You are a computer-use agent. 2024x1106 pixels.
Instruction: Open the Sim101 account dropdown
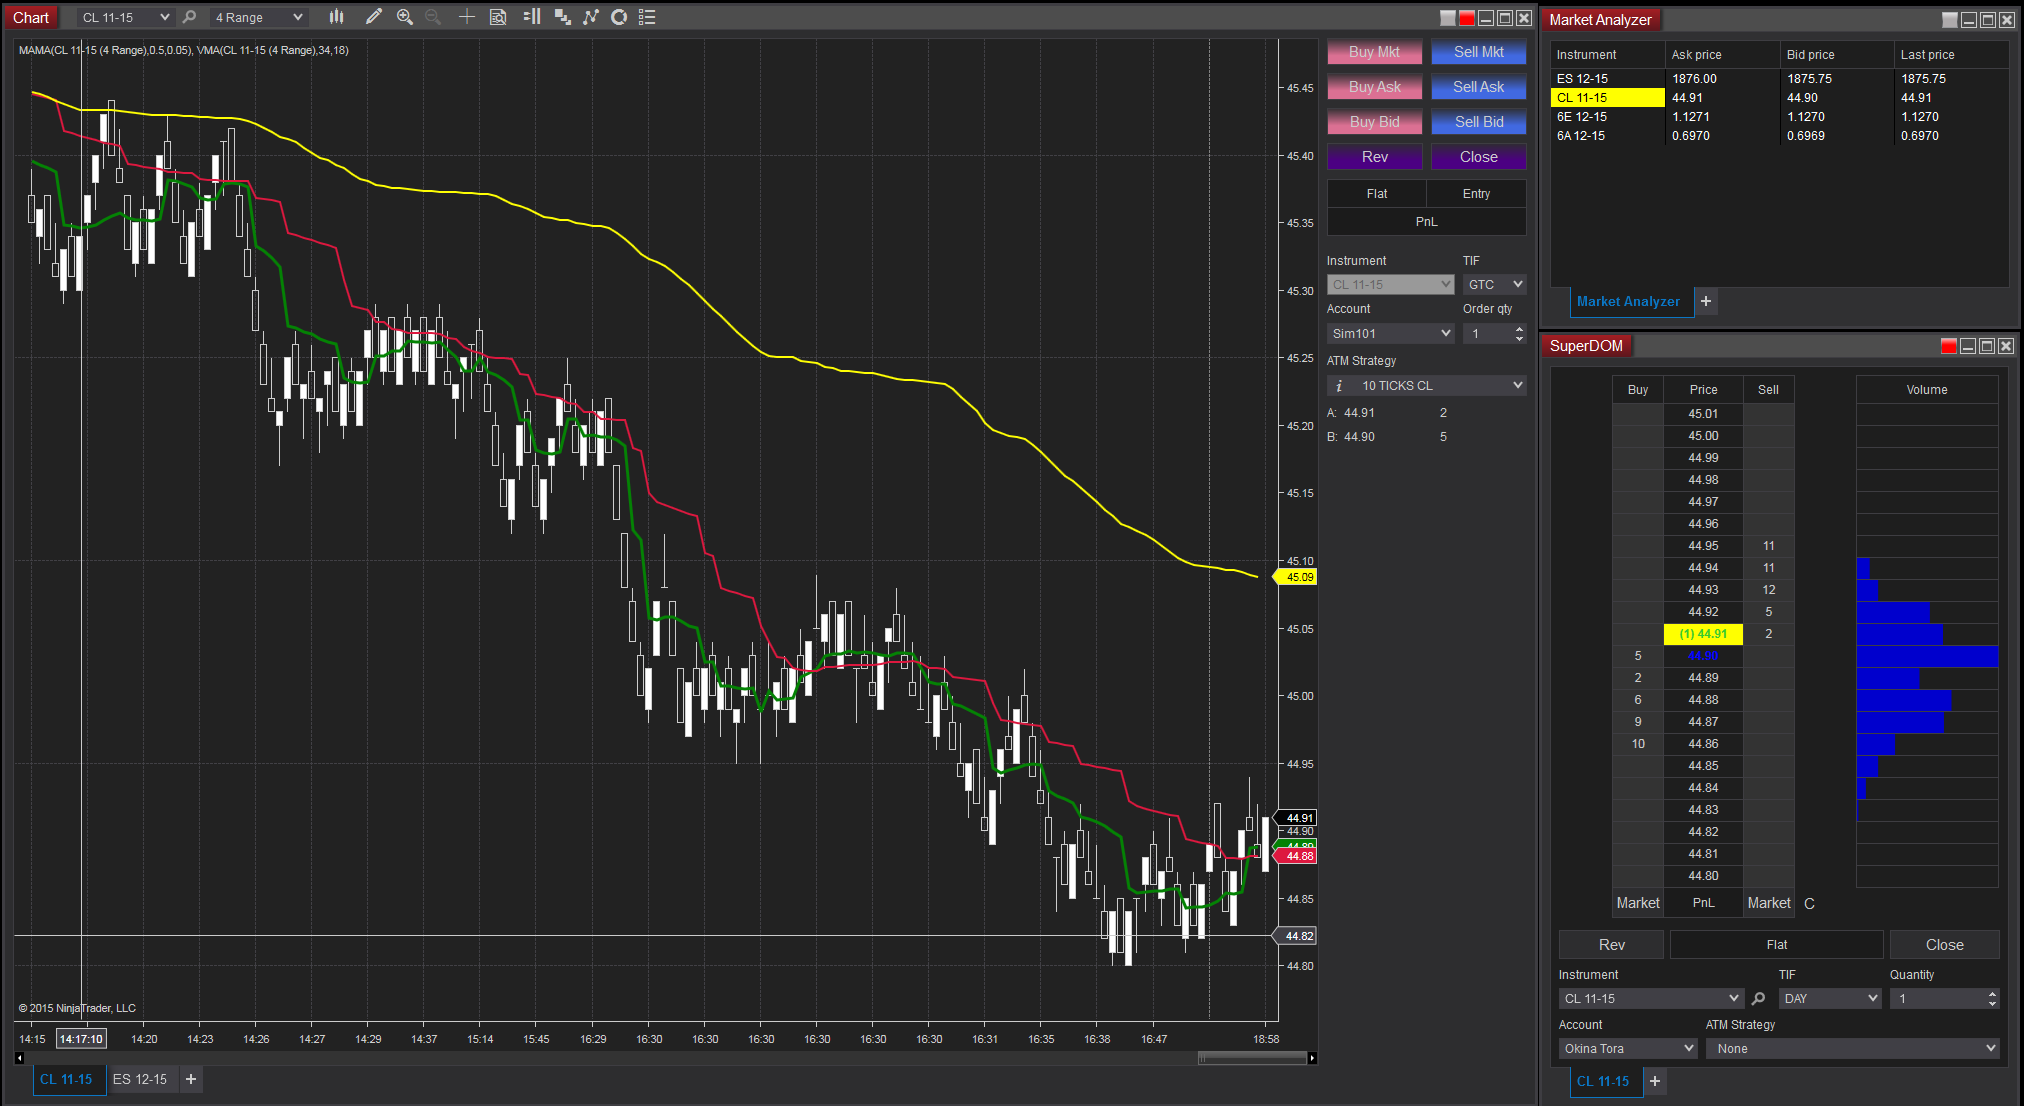pyautogui.click(x=1390, y=334)
